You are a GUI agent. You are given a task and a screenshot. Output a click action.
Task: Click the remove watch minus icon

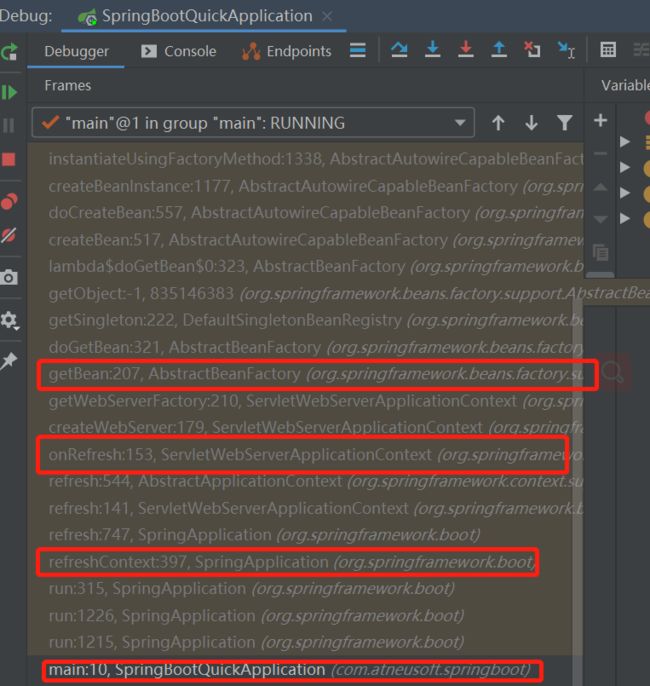601,154
